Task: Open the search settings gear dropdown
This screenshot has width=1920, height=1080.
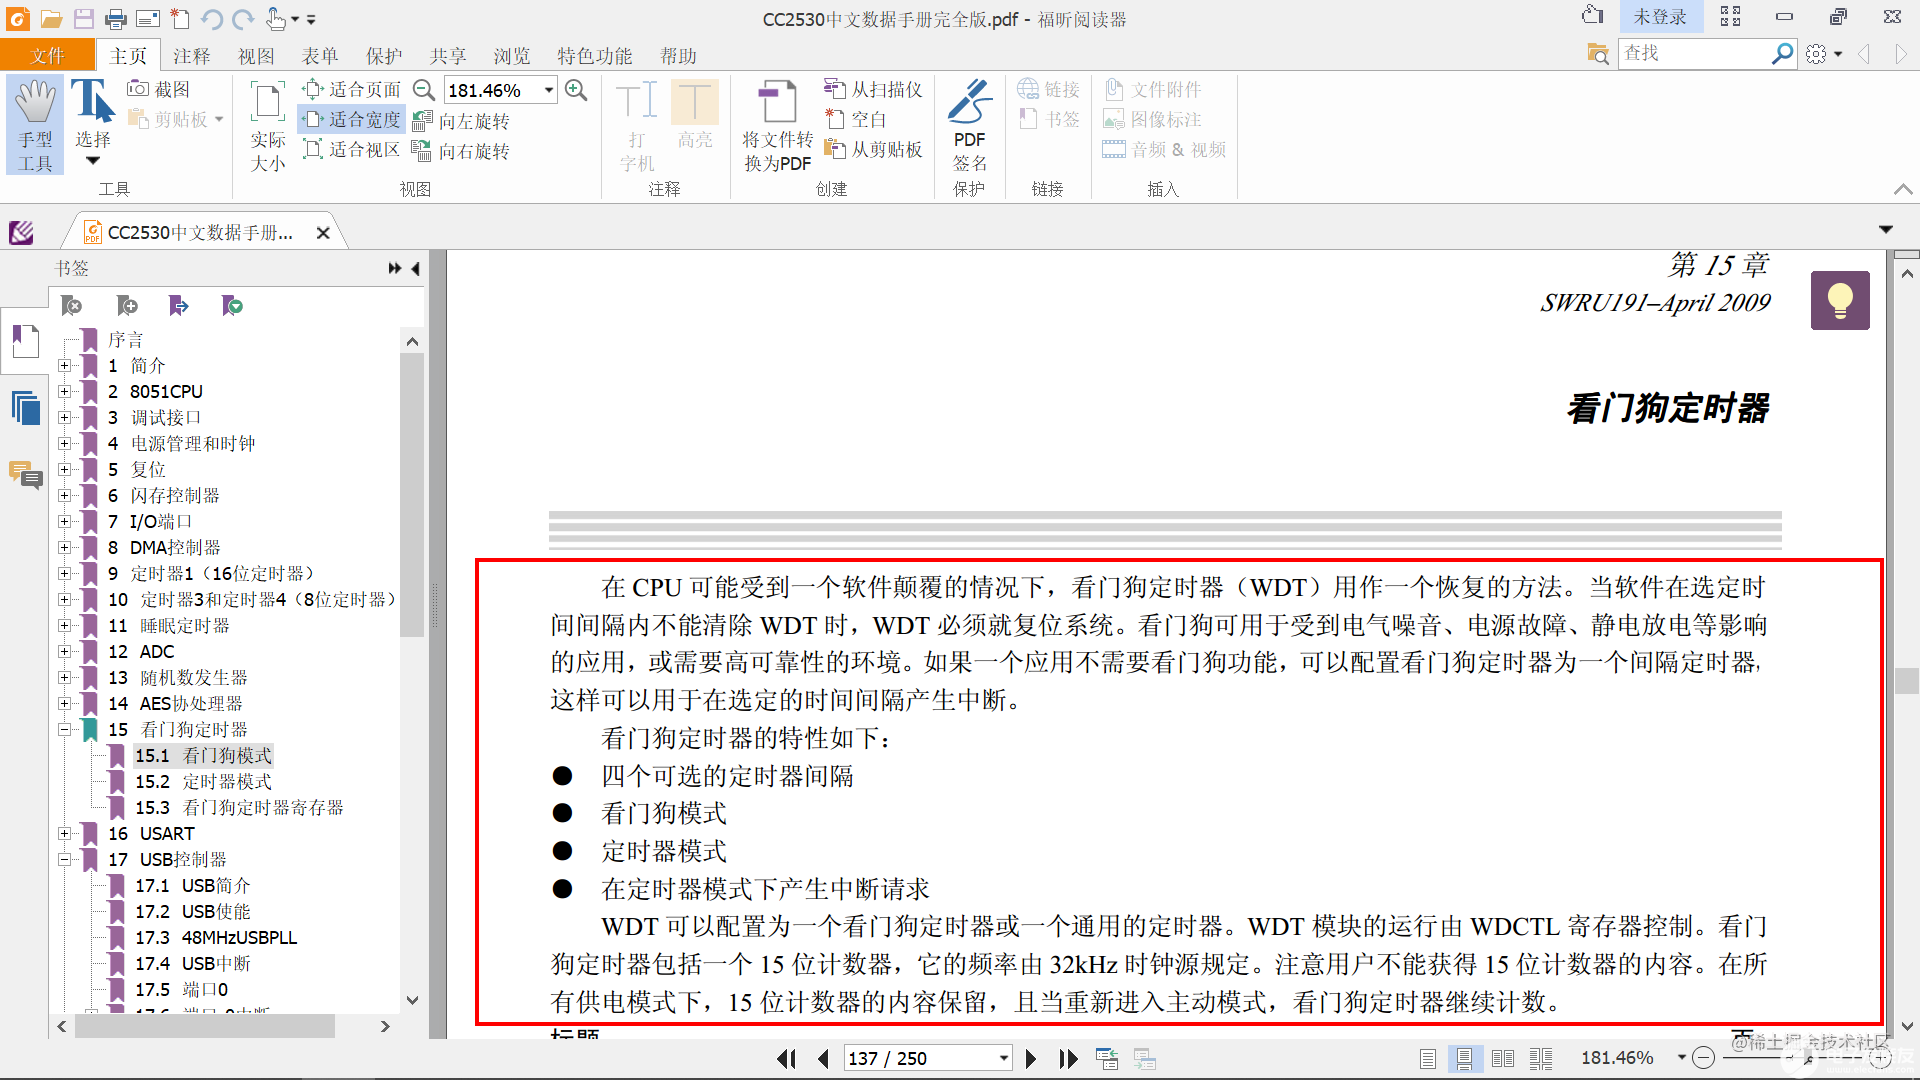Action: 1824,55
